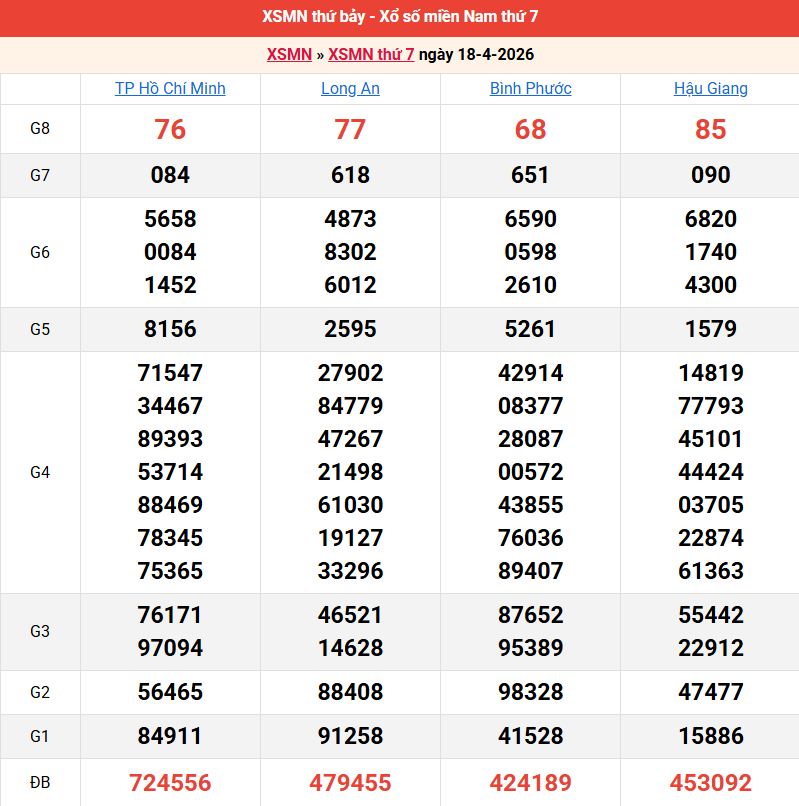
Task: Click Long An special prize 479455
Action: pos(350,782)
